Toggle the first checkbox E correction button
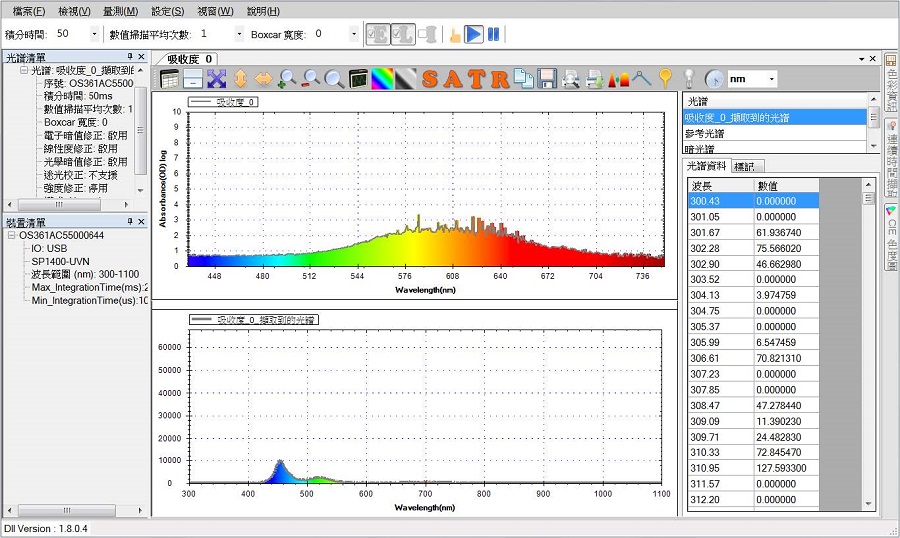Image resolution: width=900 pixels, height=538 pixels. 378,34
